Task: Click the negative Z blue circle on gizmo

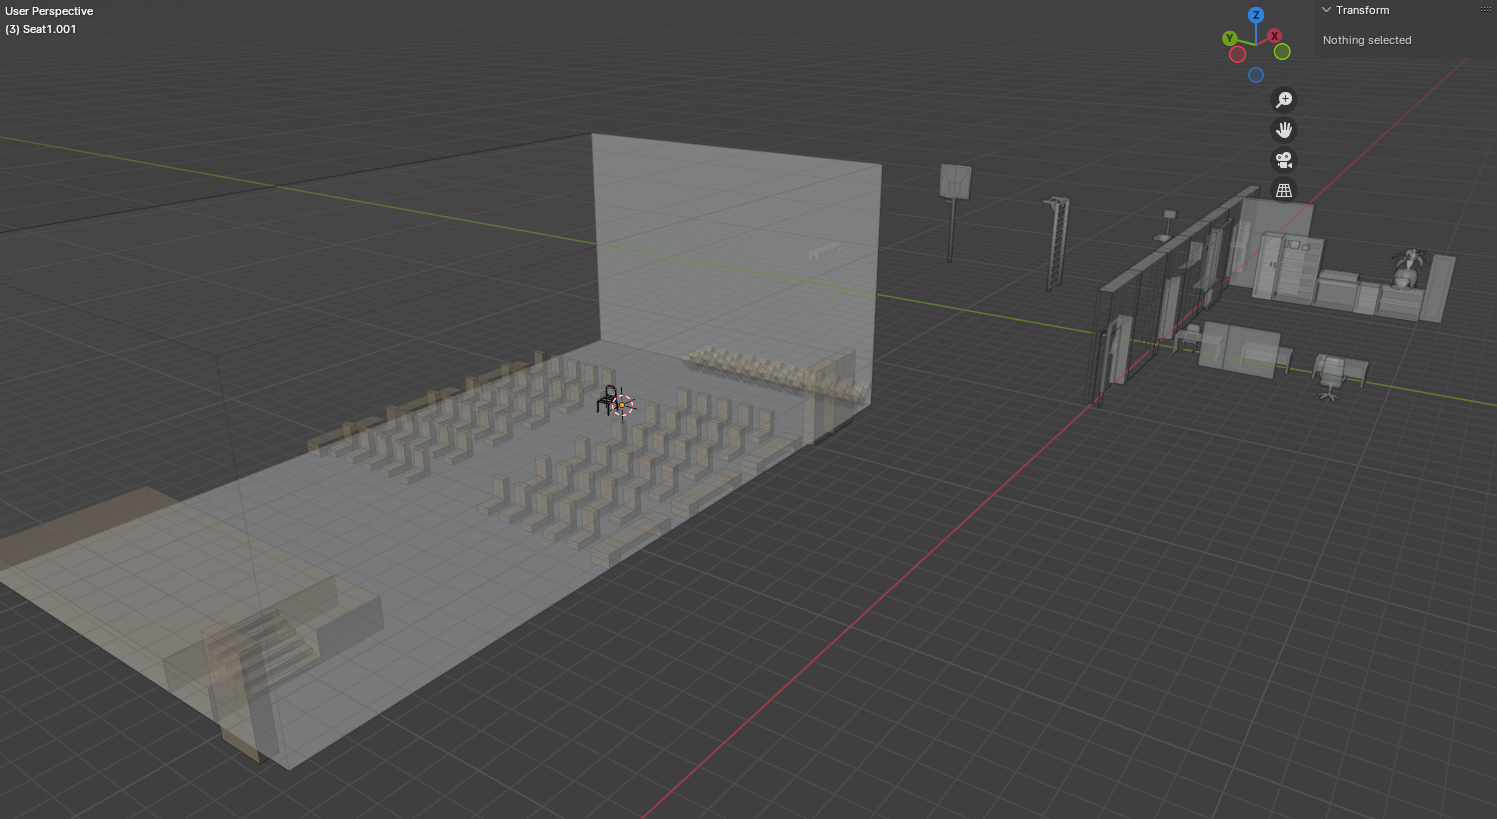Action: click(x=1256, y=75)
